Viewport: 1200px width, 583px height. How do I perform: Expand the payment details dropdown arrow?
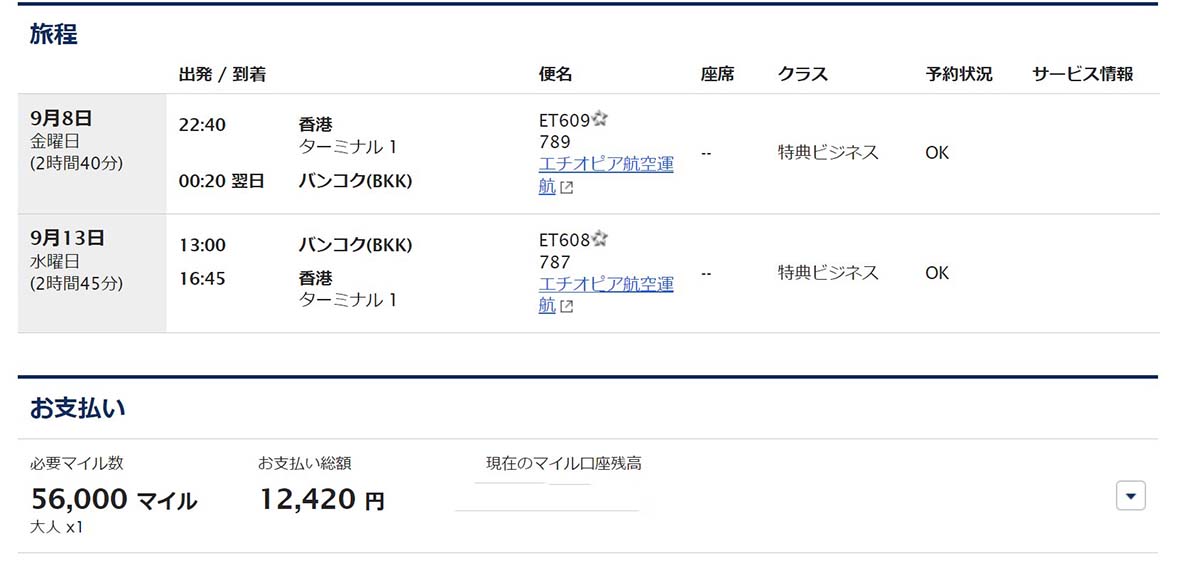[1130, 496]
